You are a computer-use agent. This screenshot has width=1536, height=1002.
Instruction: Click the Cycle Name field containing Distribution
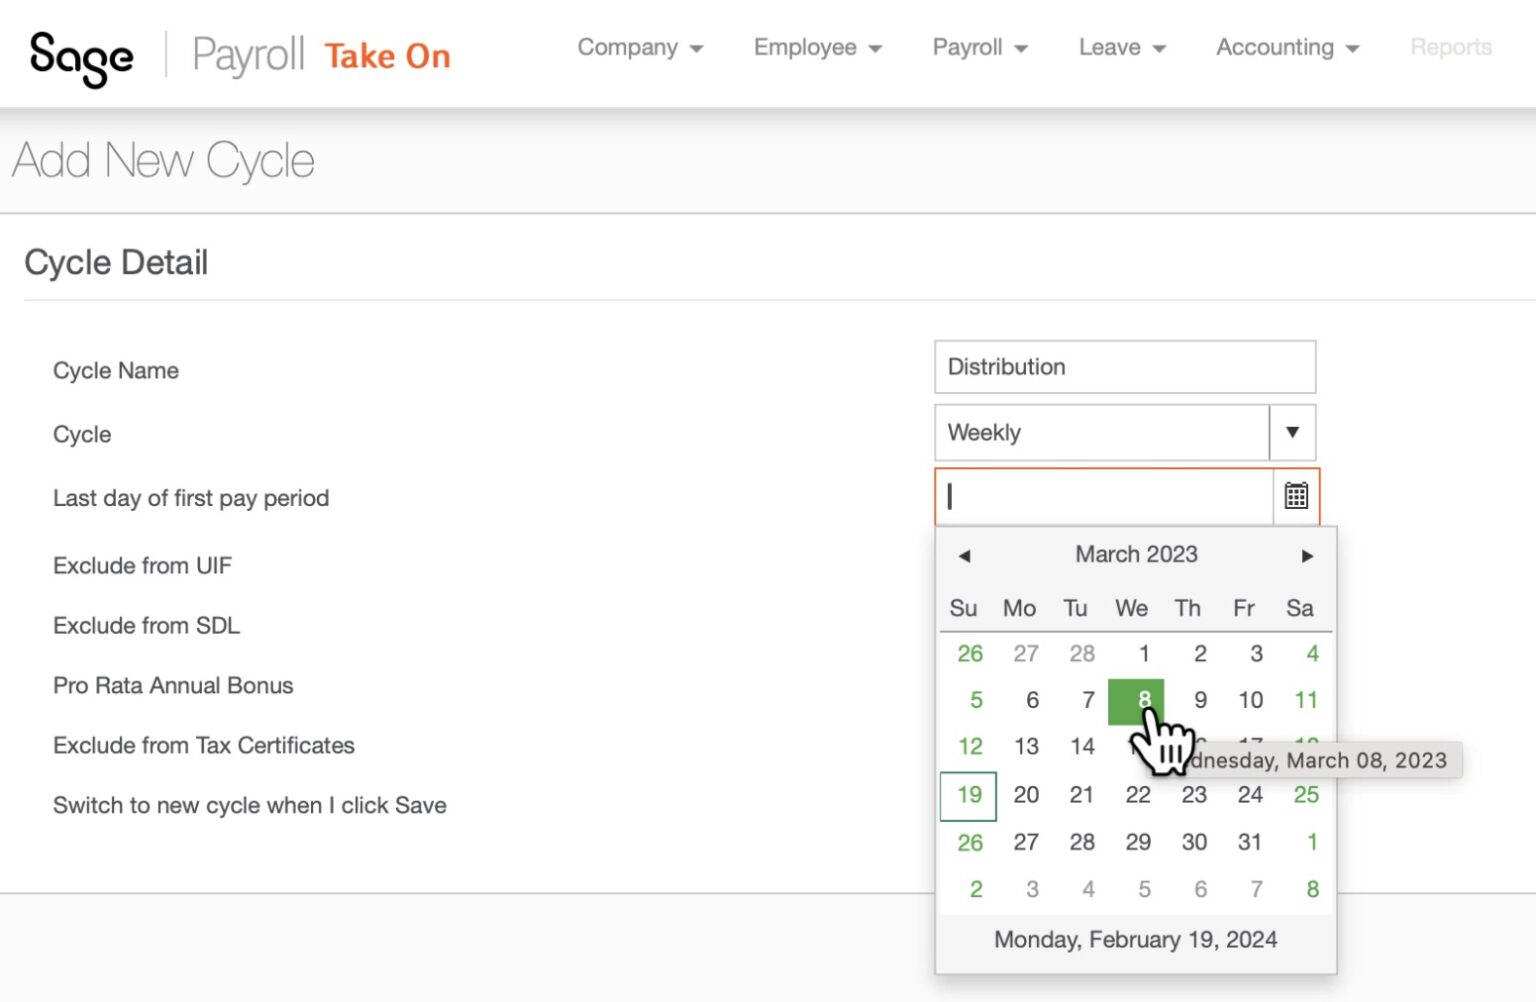[x=1124, y=366]
